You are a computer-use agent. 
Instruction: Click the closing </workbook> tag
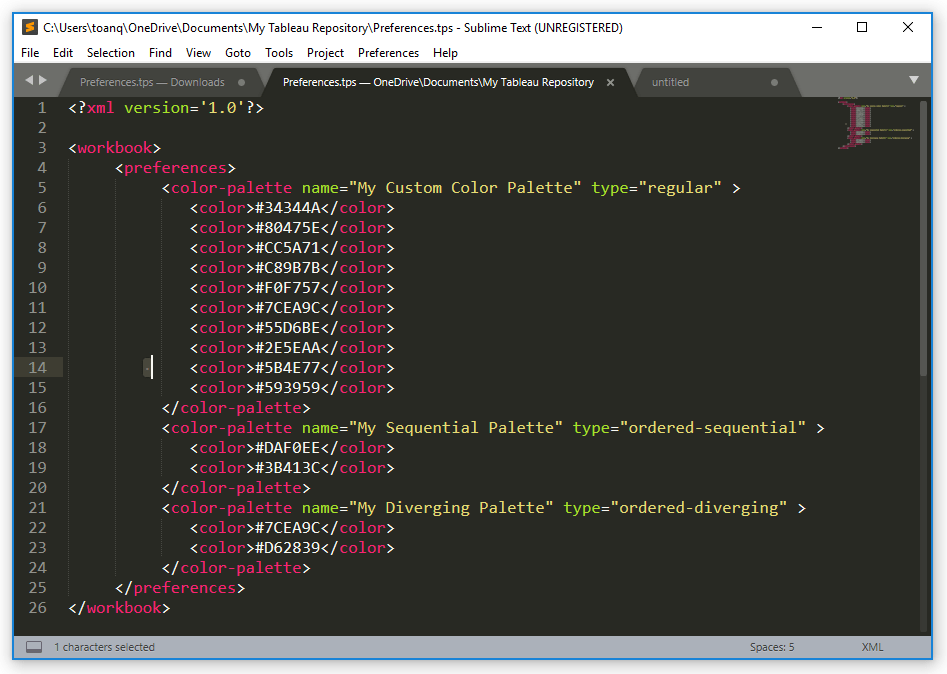coord(120,608)
